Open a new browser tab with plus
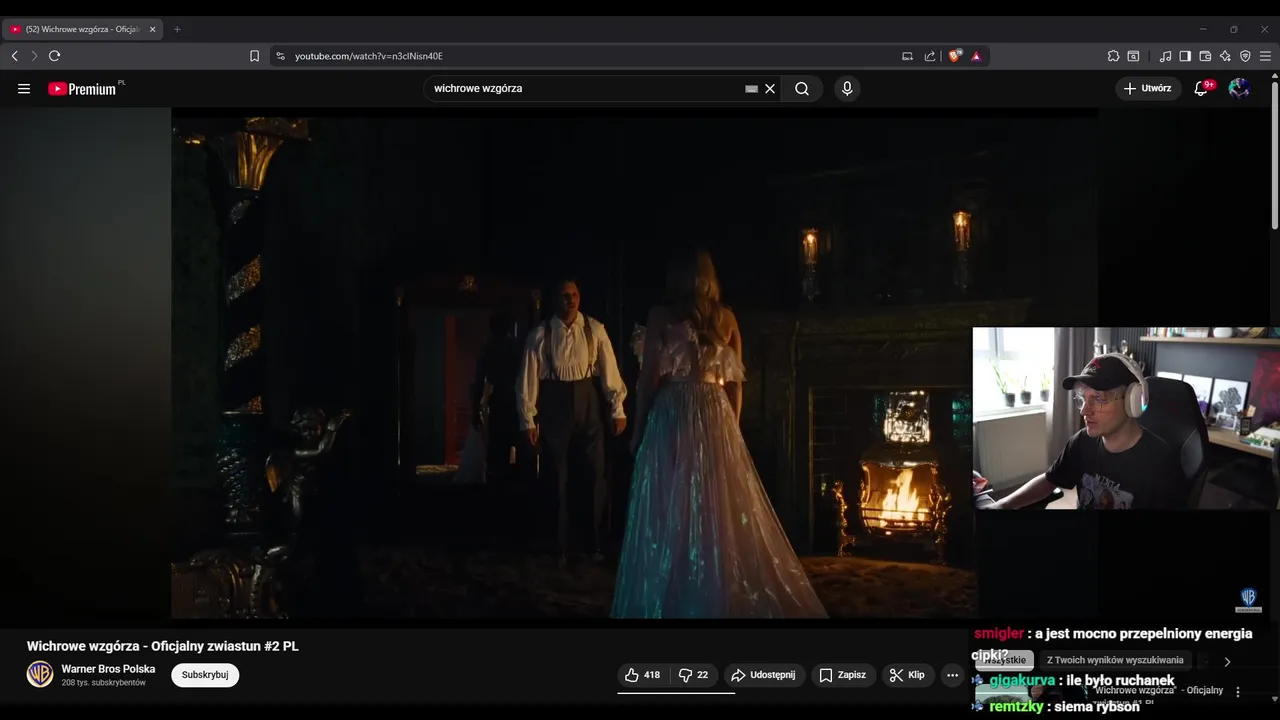This screenshot has width=1280, height=720. tap(177, 29)
